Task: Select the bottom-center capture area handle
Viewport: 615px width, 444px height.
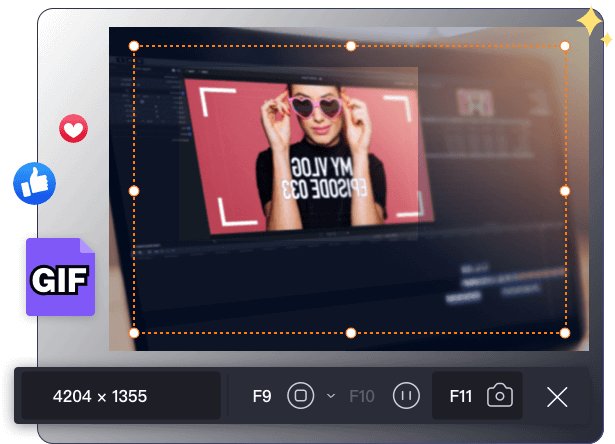Action: click(351, 333)
